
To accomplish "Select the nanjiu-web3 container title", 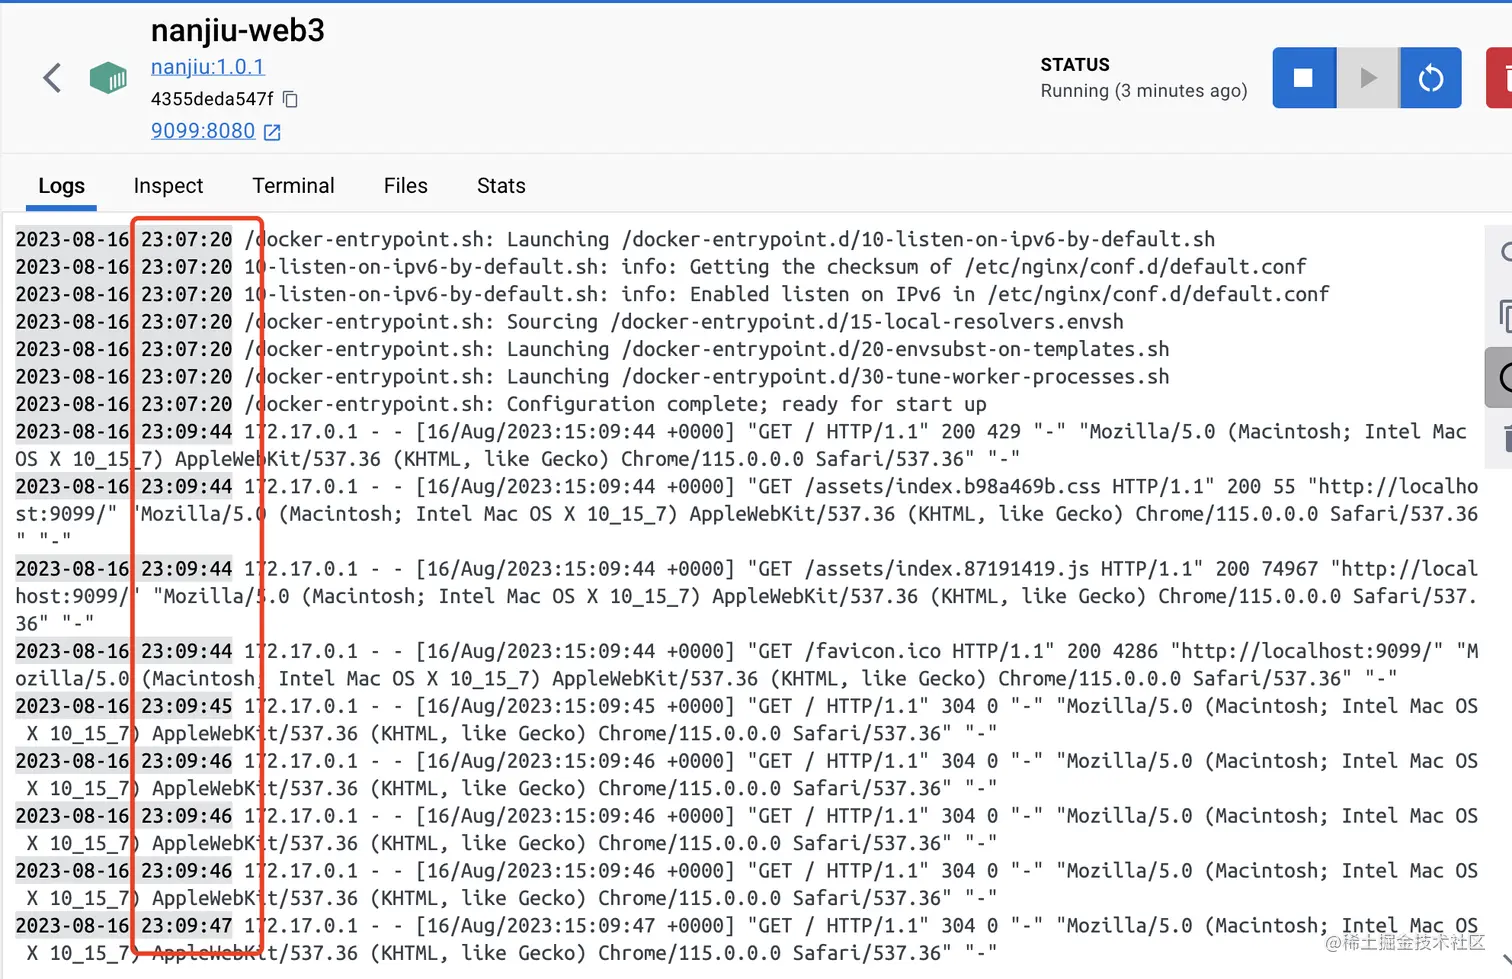I will (x=238, y=31).
